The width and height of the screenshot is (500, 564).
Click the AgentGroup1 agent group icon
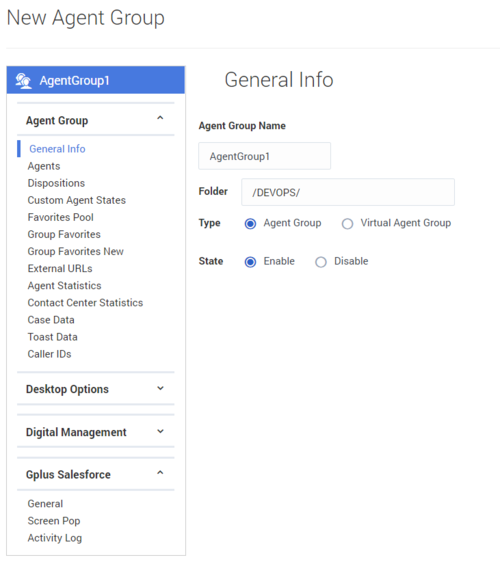23,81
